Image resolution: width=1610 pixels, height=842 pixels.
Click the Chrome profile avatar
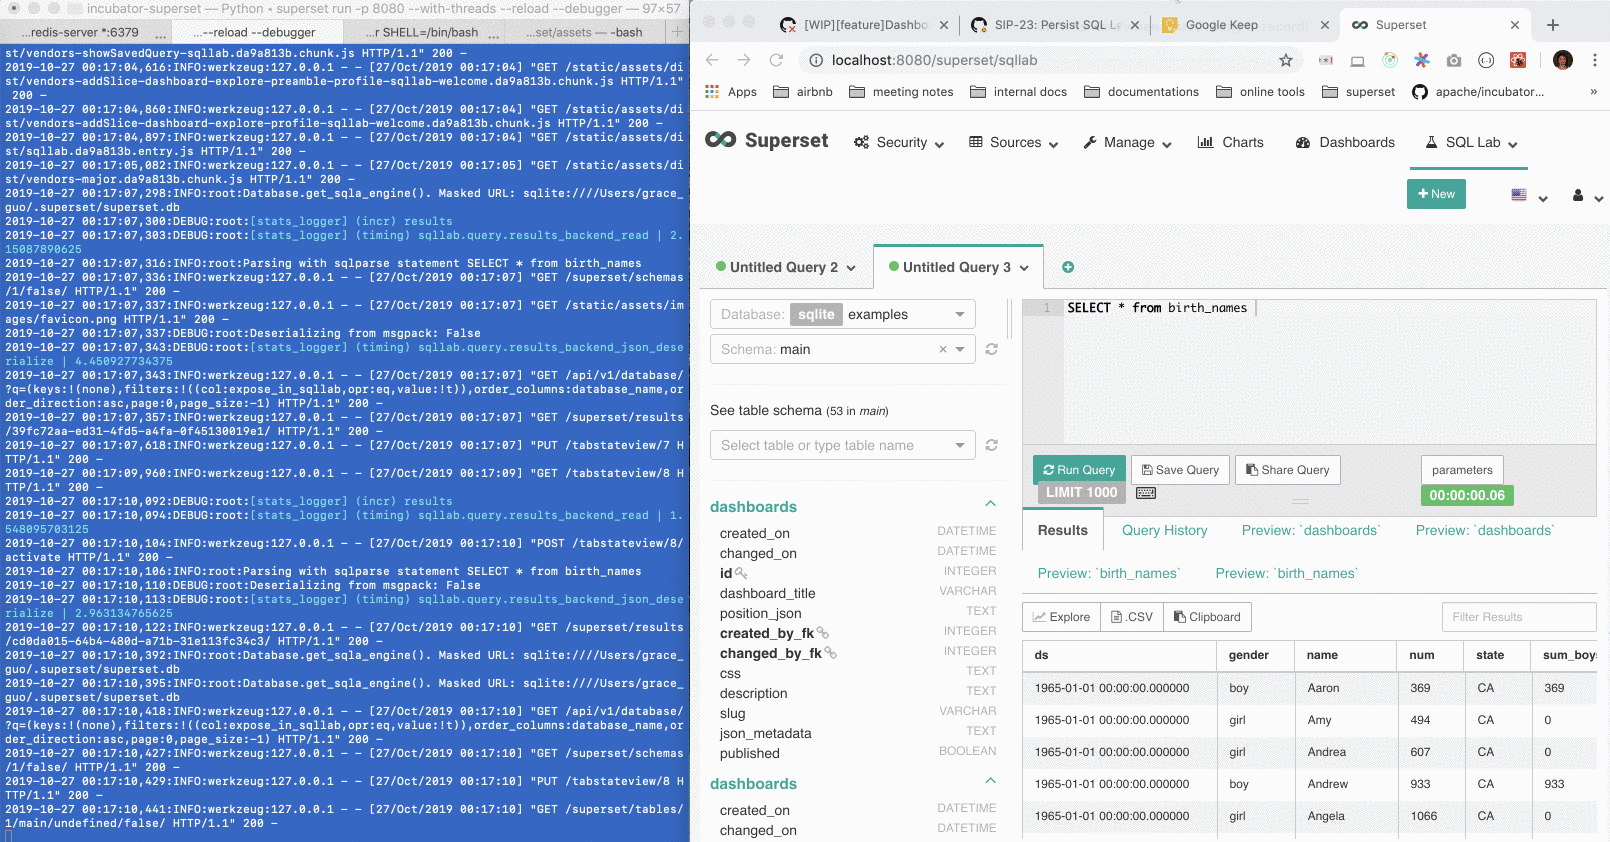click(x=1563, y=60)
